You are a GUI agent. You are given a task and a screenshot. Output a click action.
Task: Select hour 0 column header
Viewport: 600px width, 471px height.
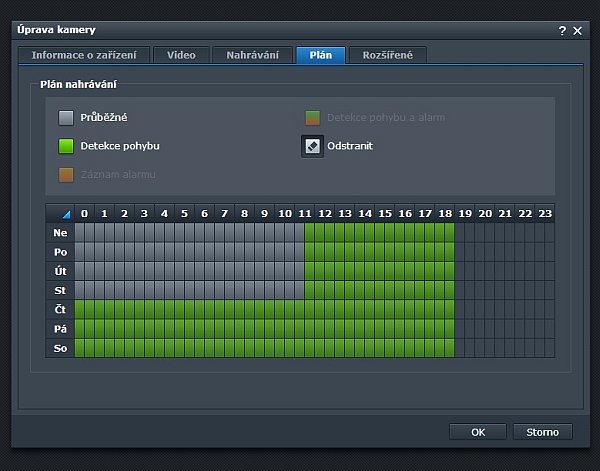tap(85, 213)
